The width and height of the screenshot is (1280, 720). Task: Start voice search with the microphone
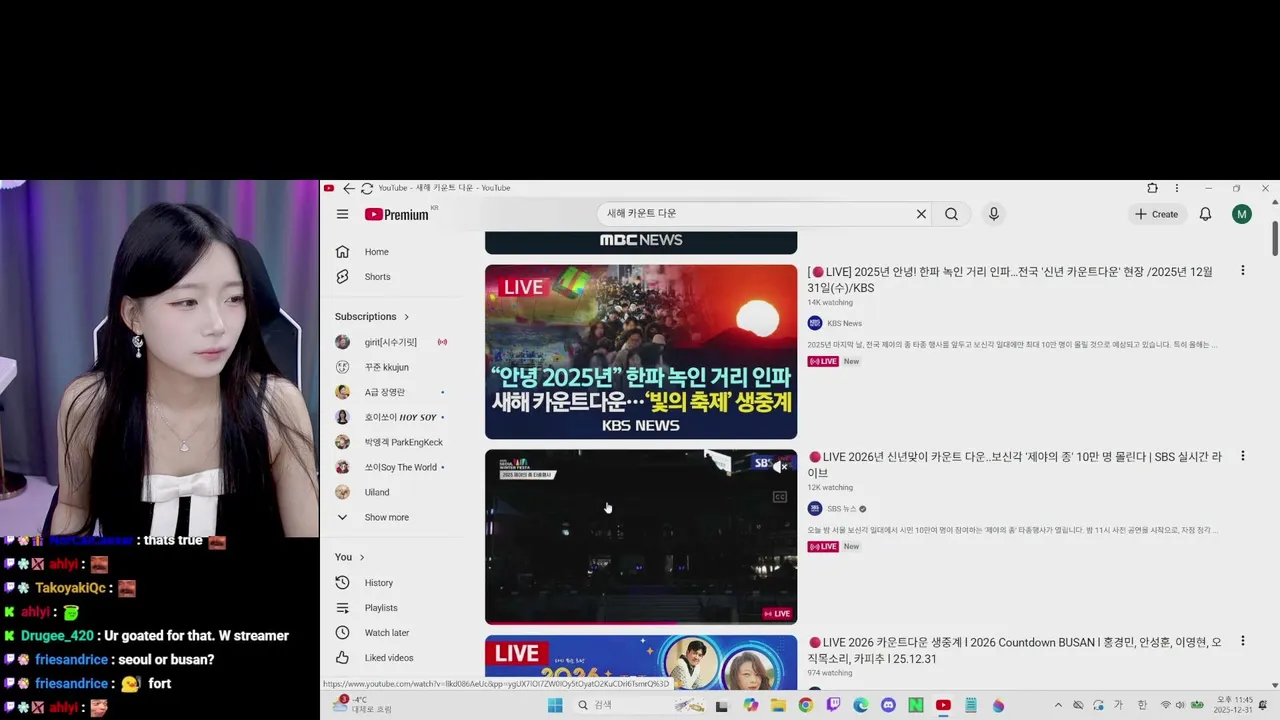993,214
